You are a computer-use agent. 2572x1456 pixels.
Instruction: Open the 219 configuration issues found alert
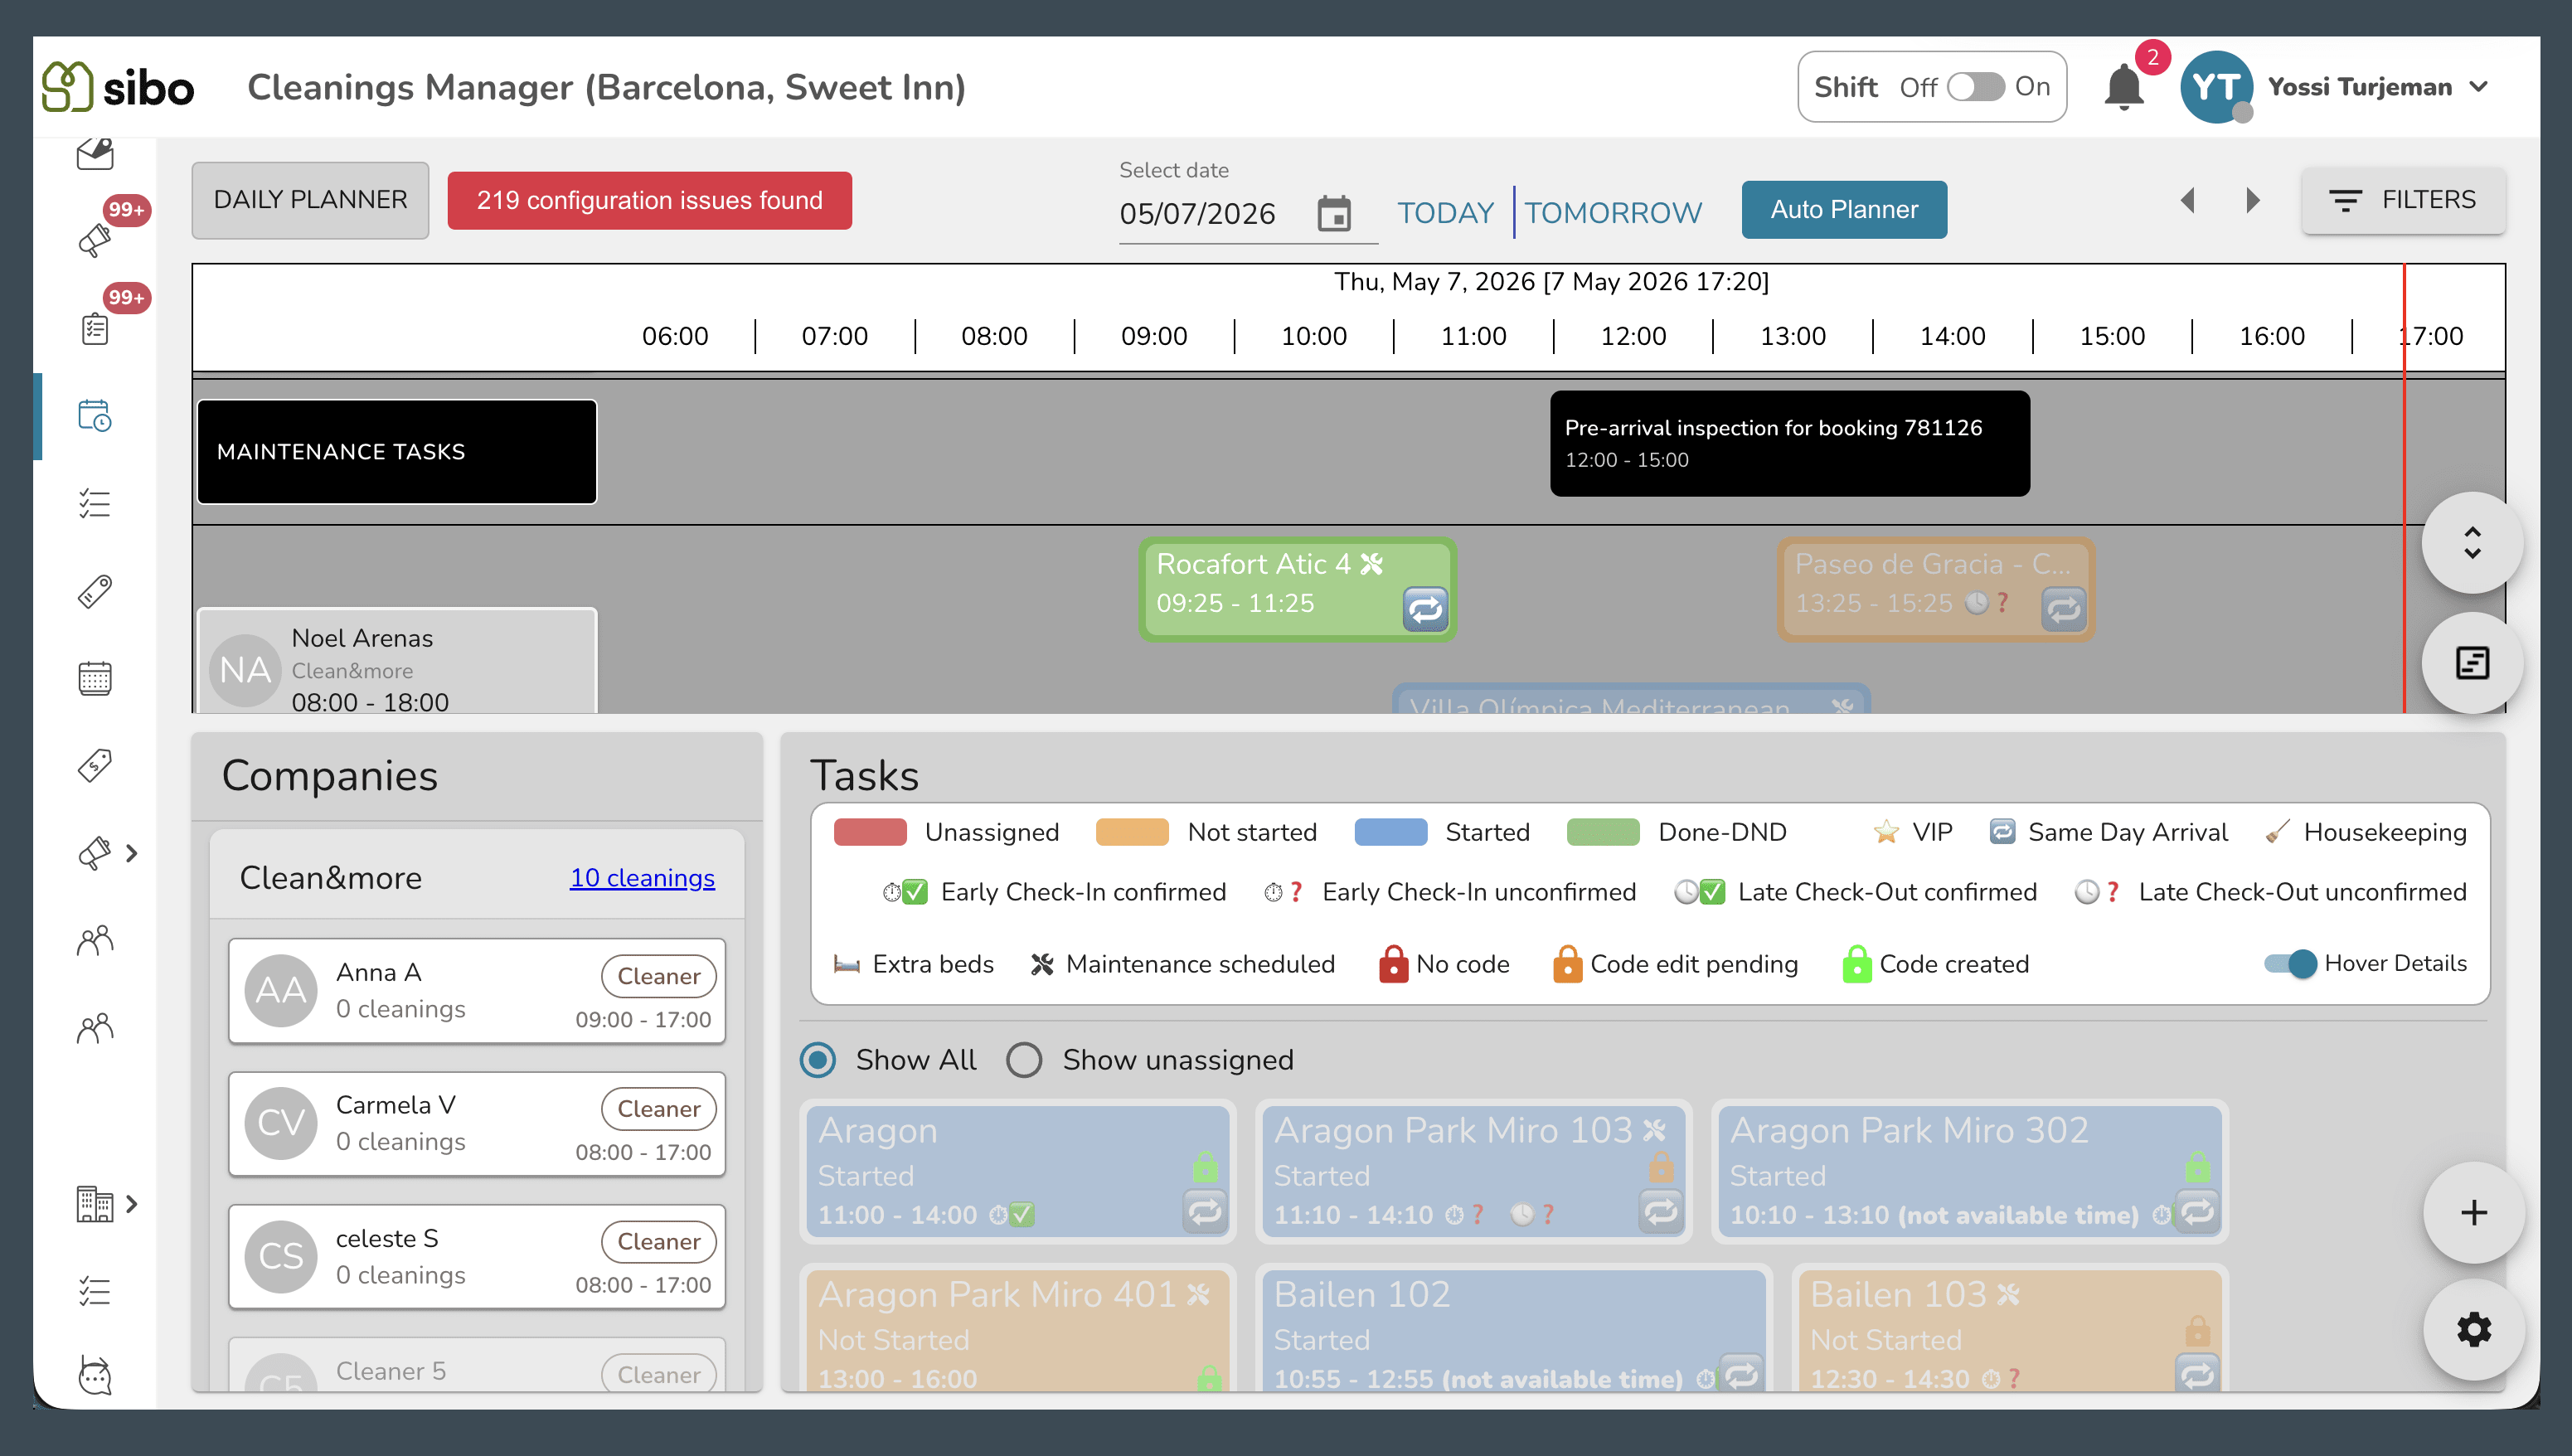(649, 200)
